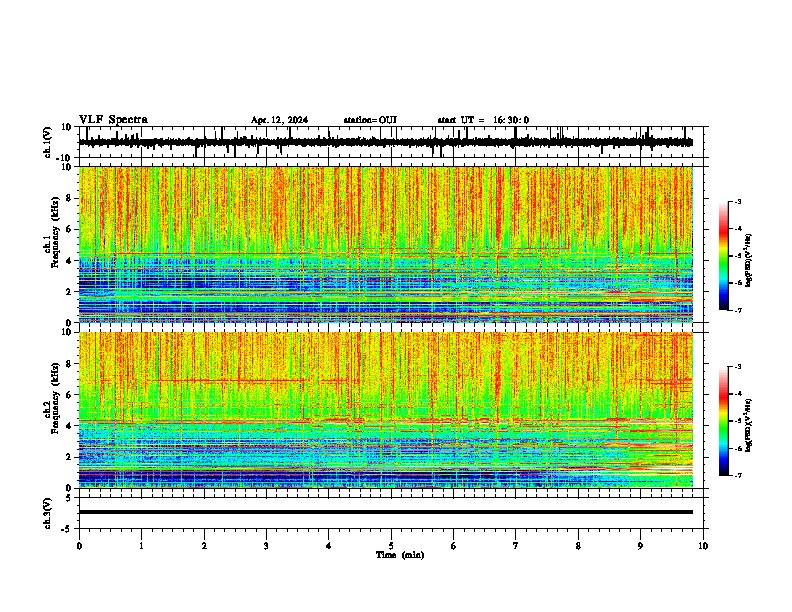This screenshot has height=612, width=792.
Task: Click the ch.1 color scale bar
Action: (x=724, y=256)
